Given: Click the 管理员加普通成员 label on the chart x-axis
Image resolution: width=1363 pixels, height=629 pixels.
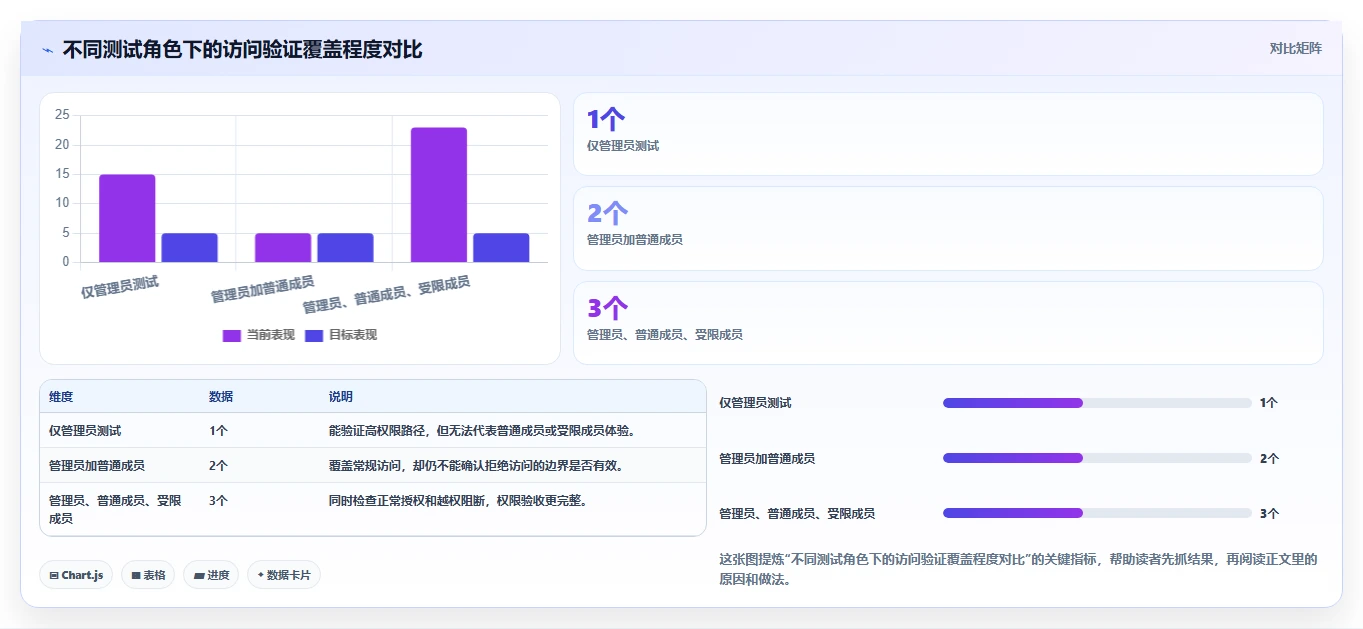Looking at the screenshot, I should click(262, 289).
